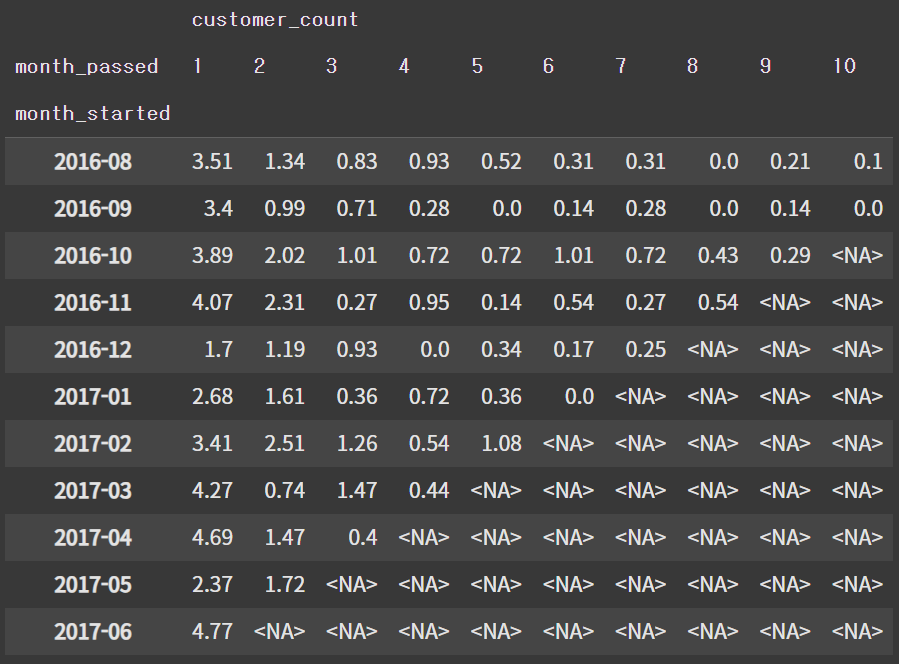Click the month_started index label

click(92, 114)
